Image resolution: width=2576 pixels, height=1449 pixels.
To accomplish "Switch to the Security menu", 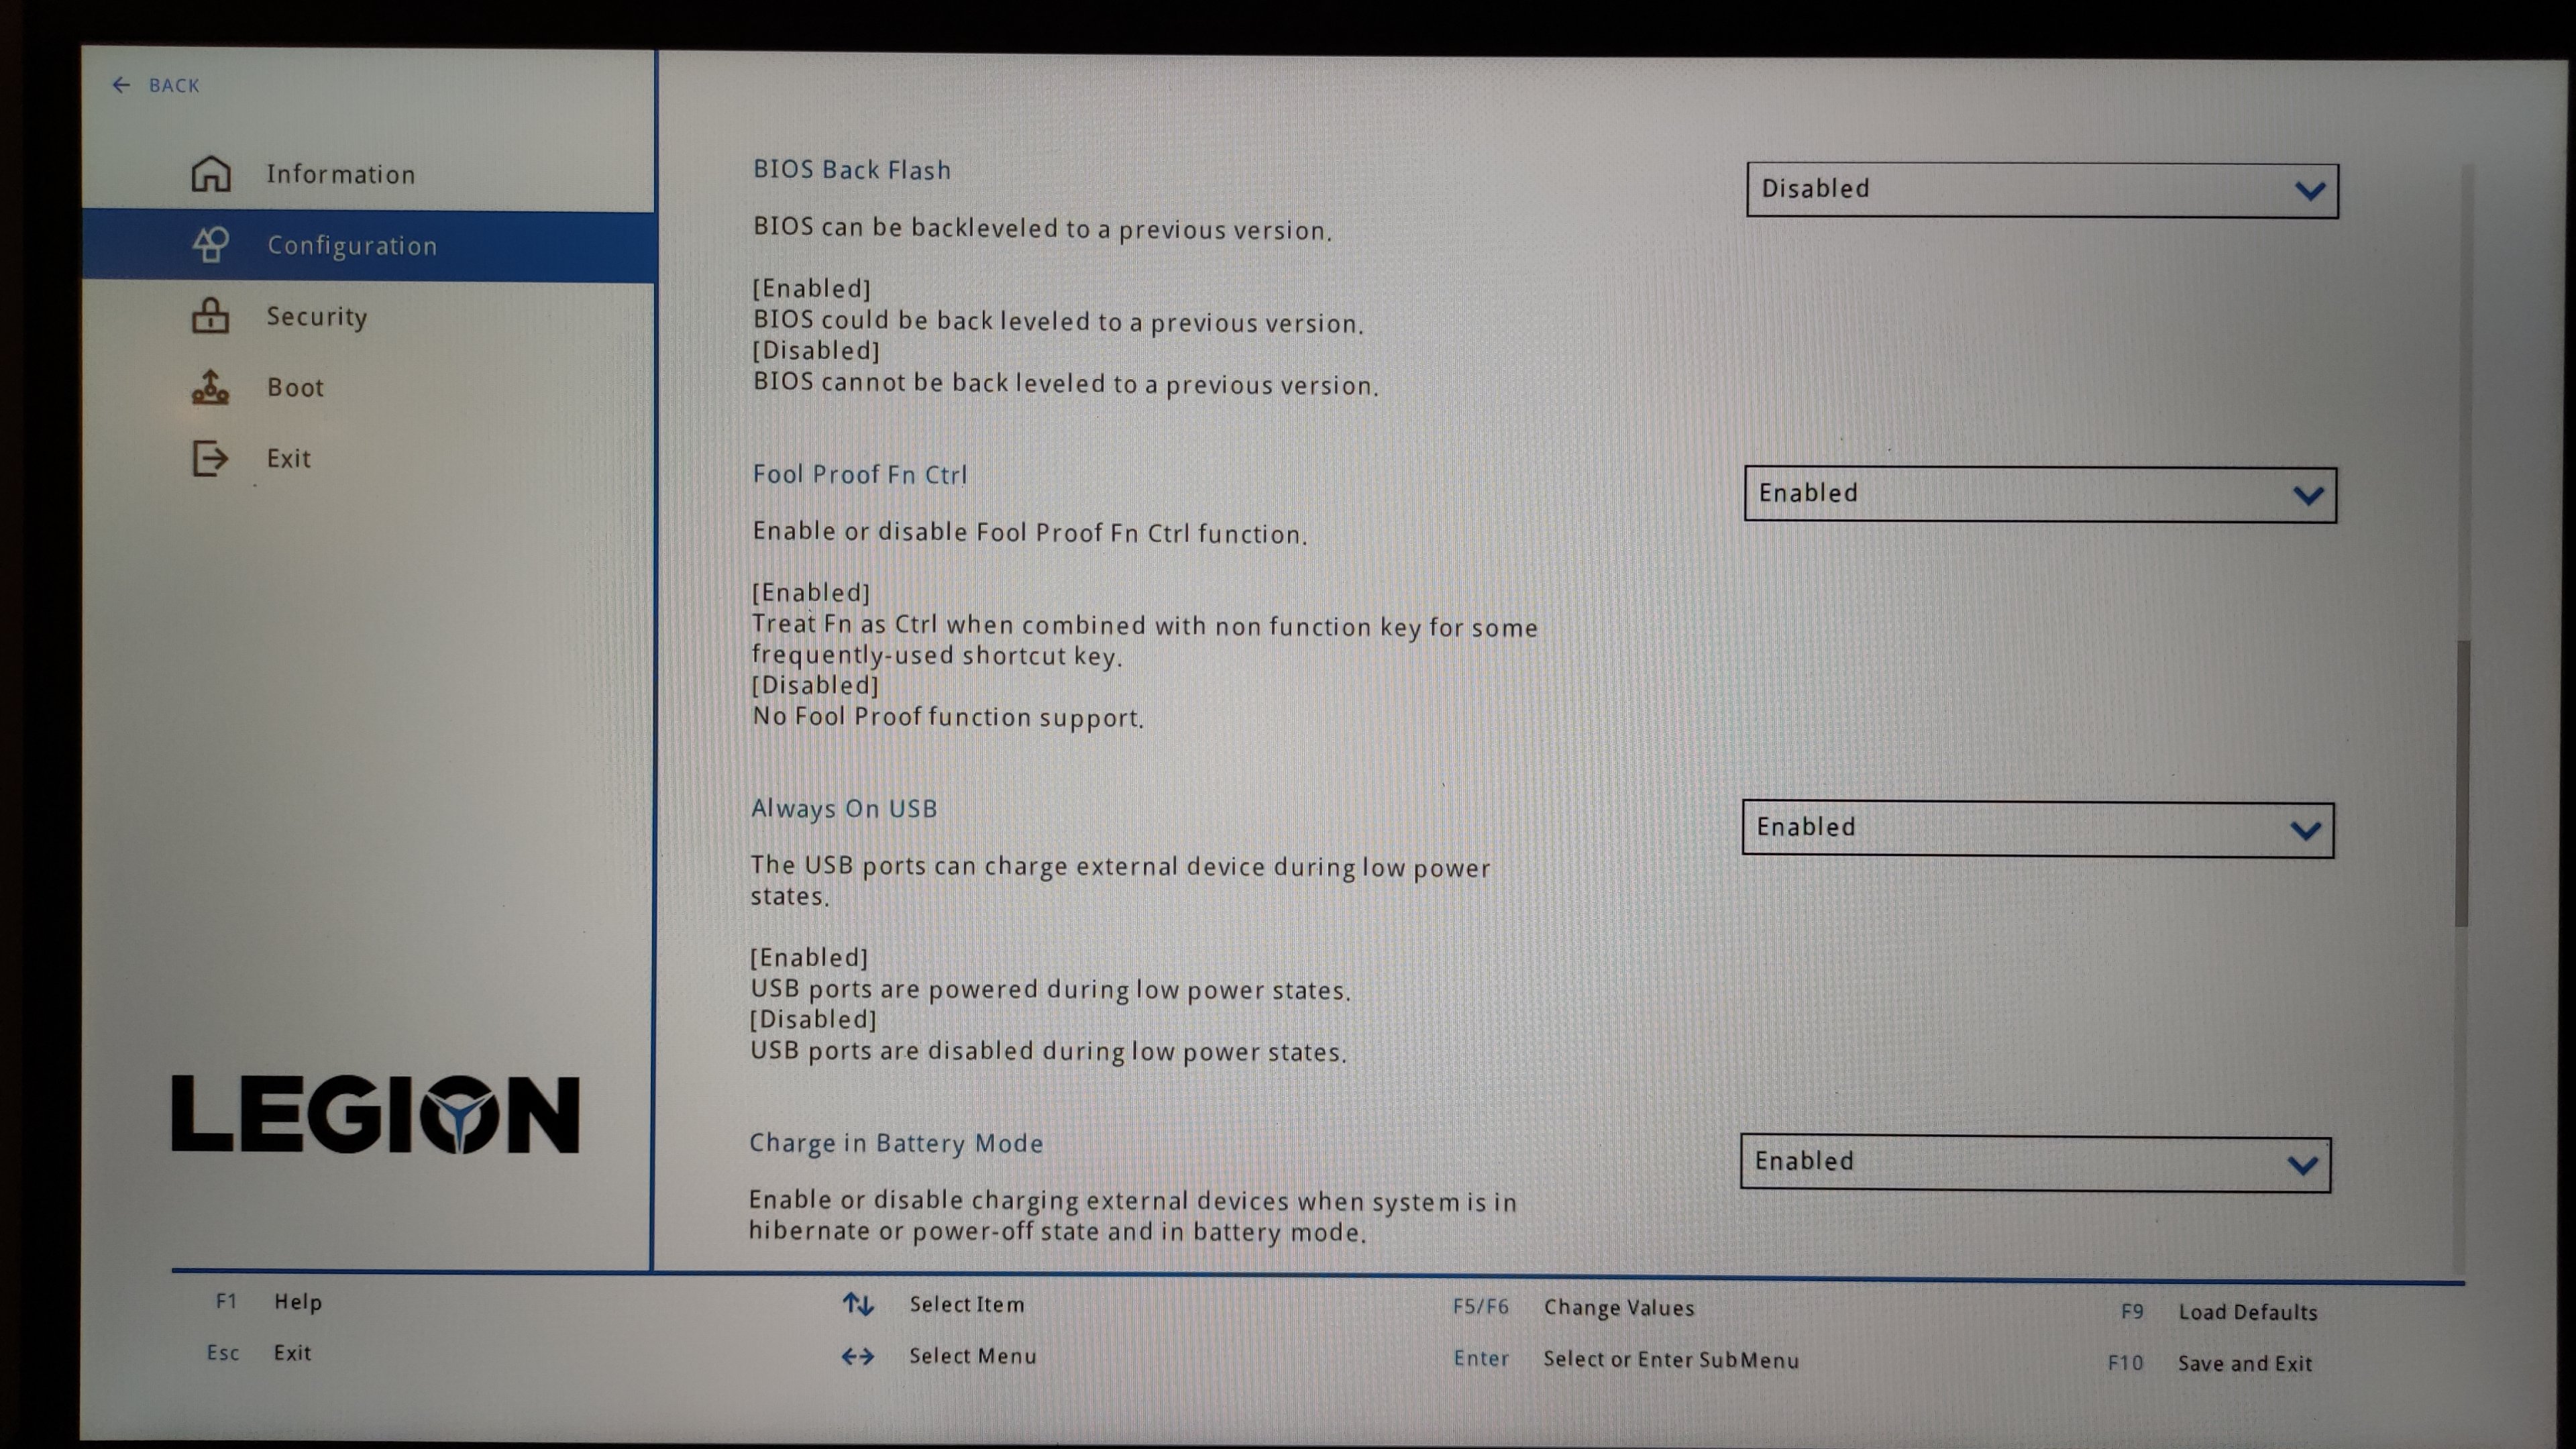I will 316,317.
